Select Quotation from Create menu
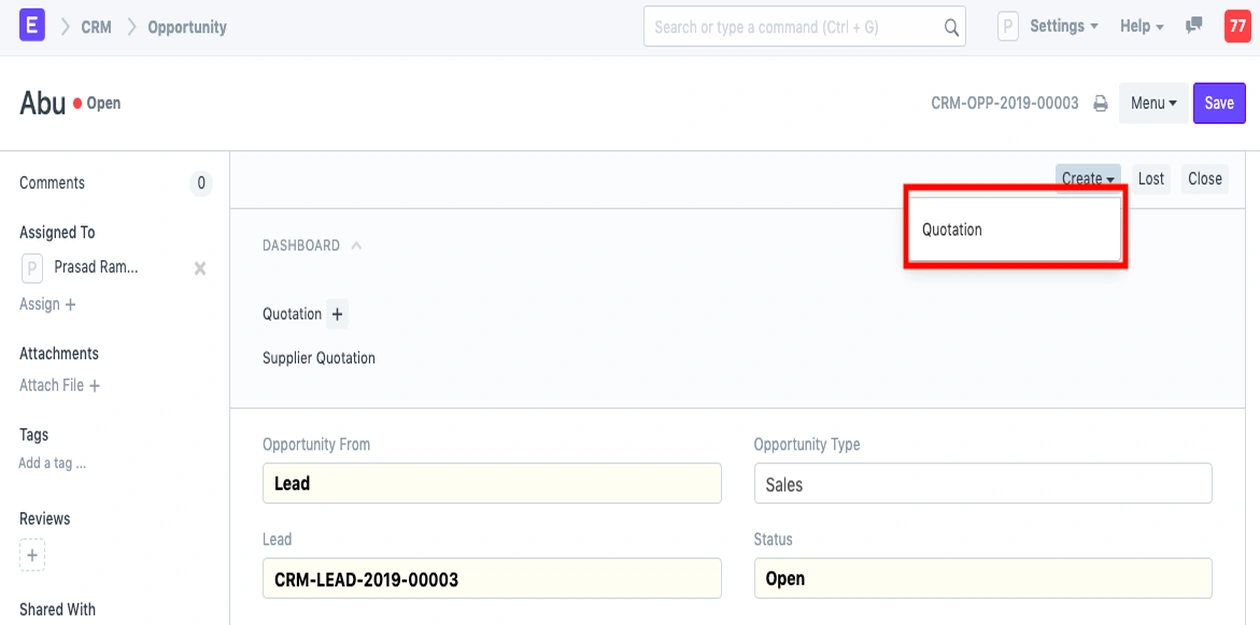The width and height of the screenshot is (1260, 625). (952, 230)
